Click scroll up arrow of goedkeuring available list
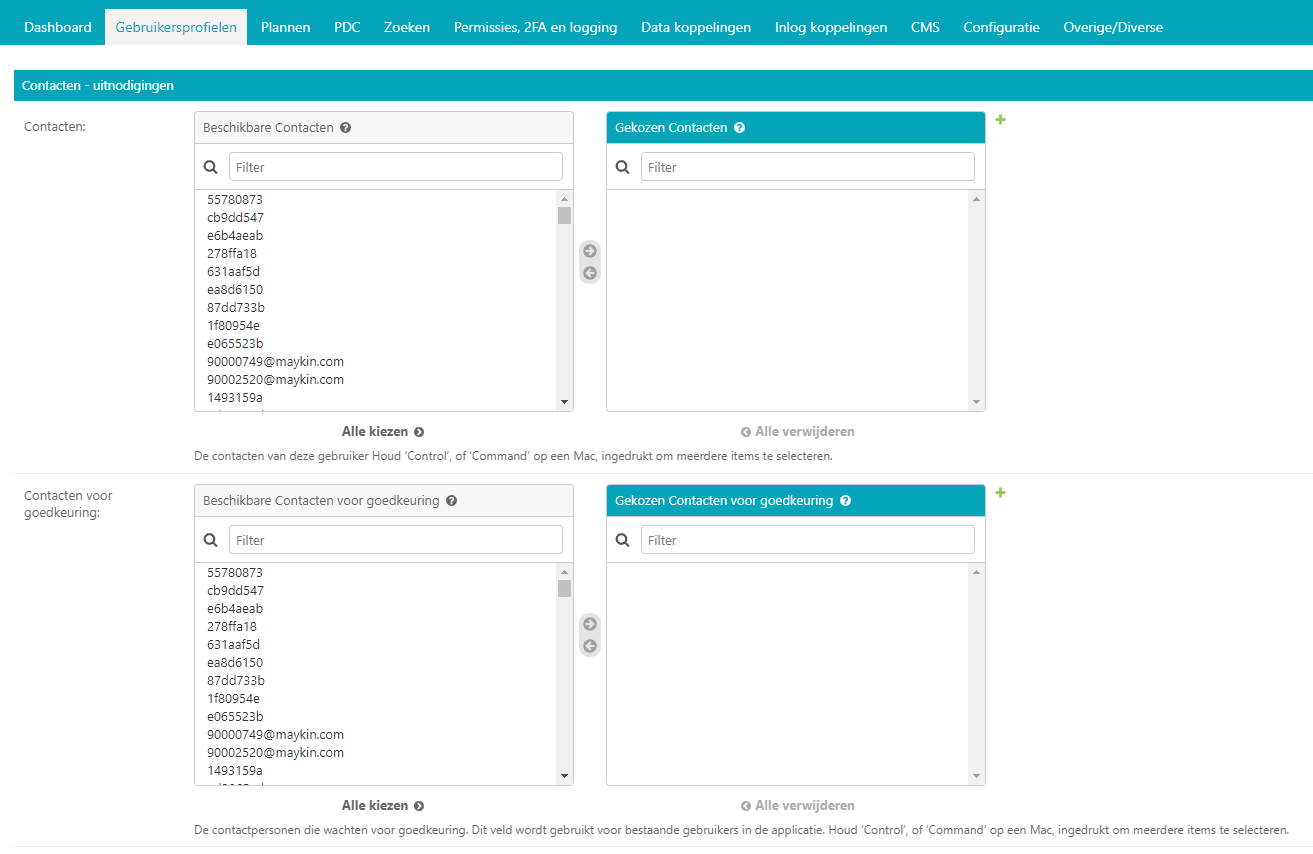 click(x=564, y=572)
